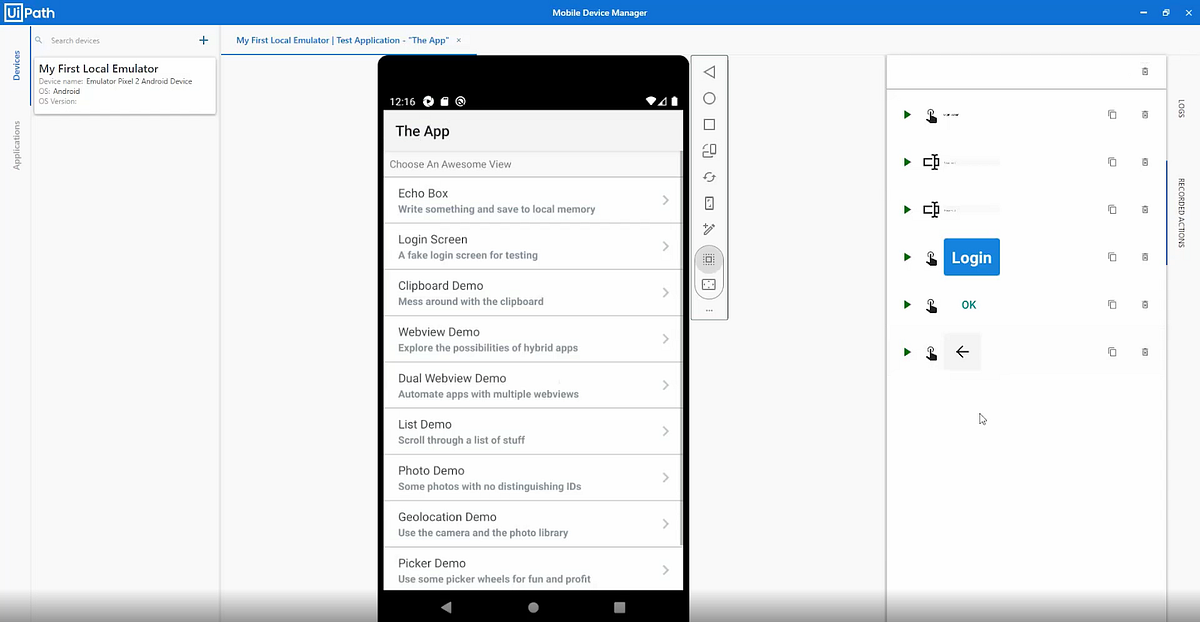Add a new device with the plus button
This screenshot has height=622, width=1200.
(203, 40)
